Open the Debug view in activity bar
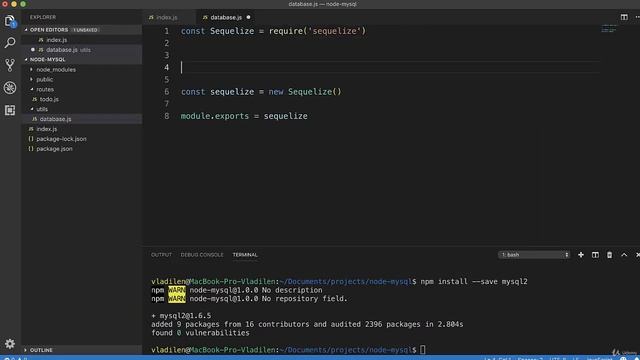Image resolution: width=640 pixels, height=360 pixels. click(10, 87)
